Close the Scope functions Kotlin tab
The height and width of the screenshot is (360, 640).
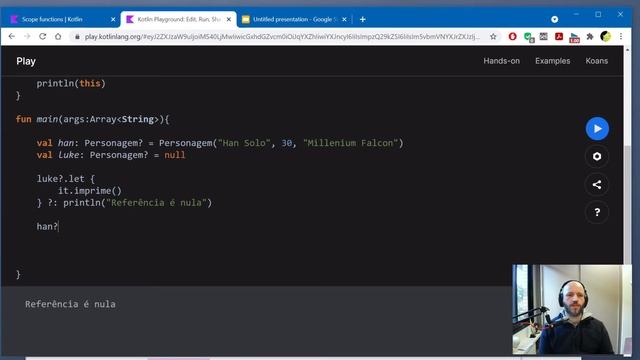(x=113, y=19)
